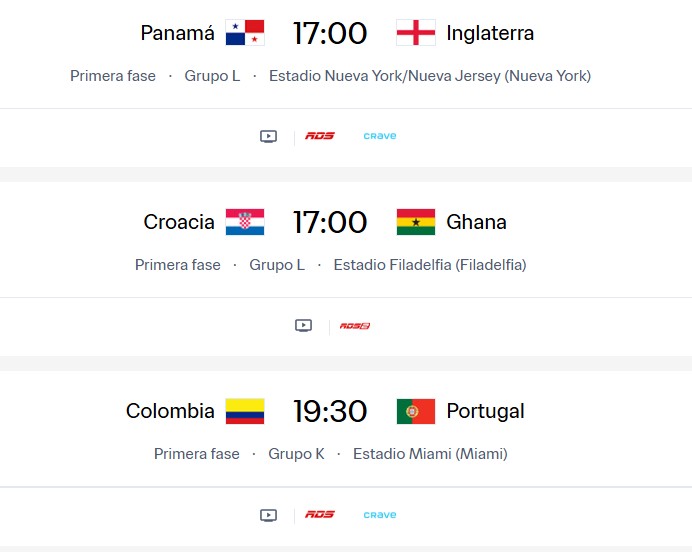Screen dimensions: 692x552
Task: Open the Panamá team name link
Action: pyautogui.click(x=177, y=33)
